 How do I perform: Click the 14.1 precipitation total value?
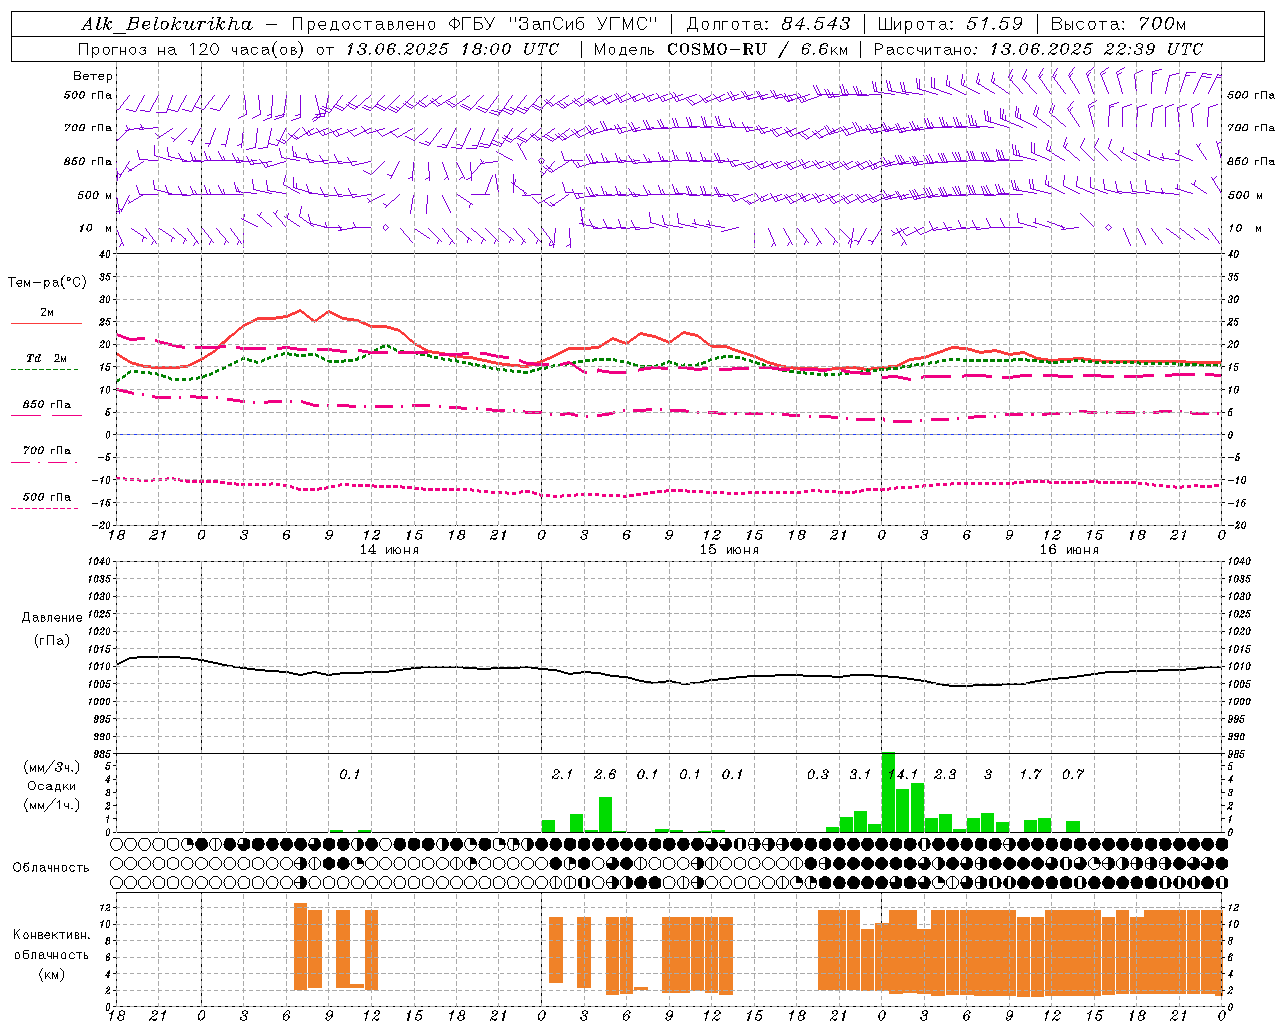coord(903,774)
